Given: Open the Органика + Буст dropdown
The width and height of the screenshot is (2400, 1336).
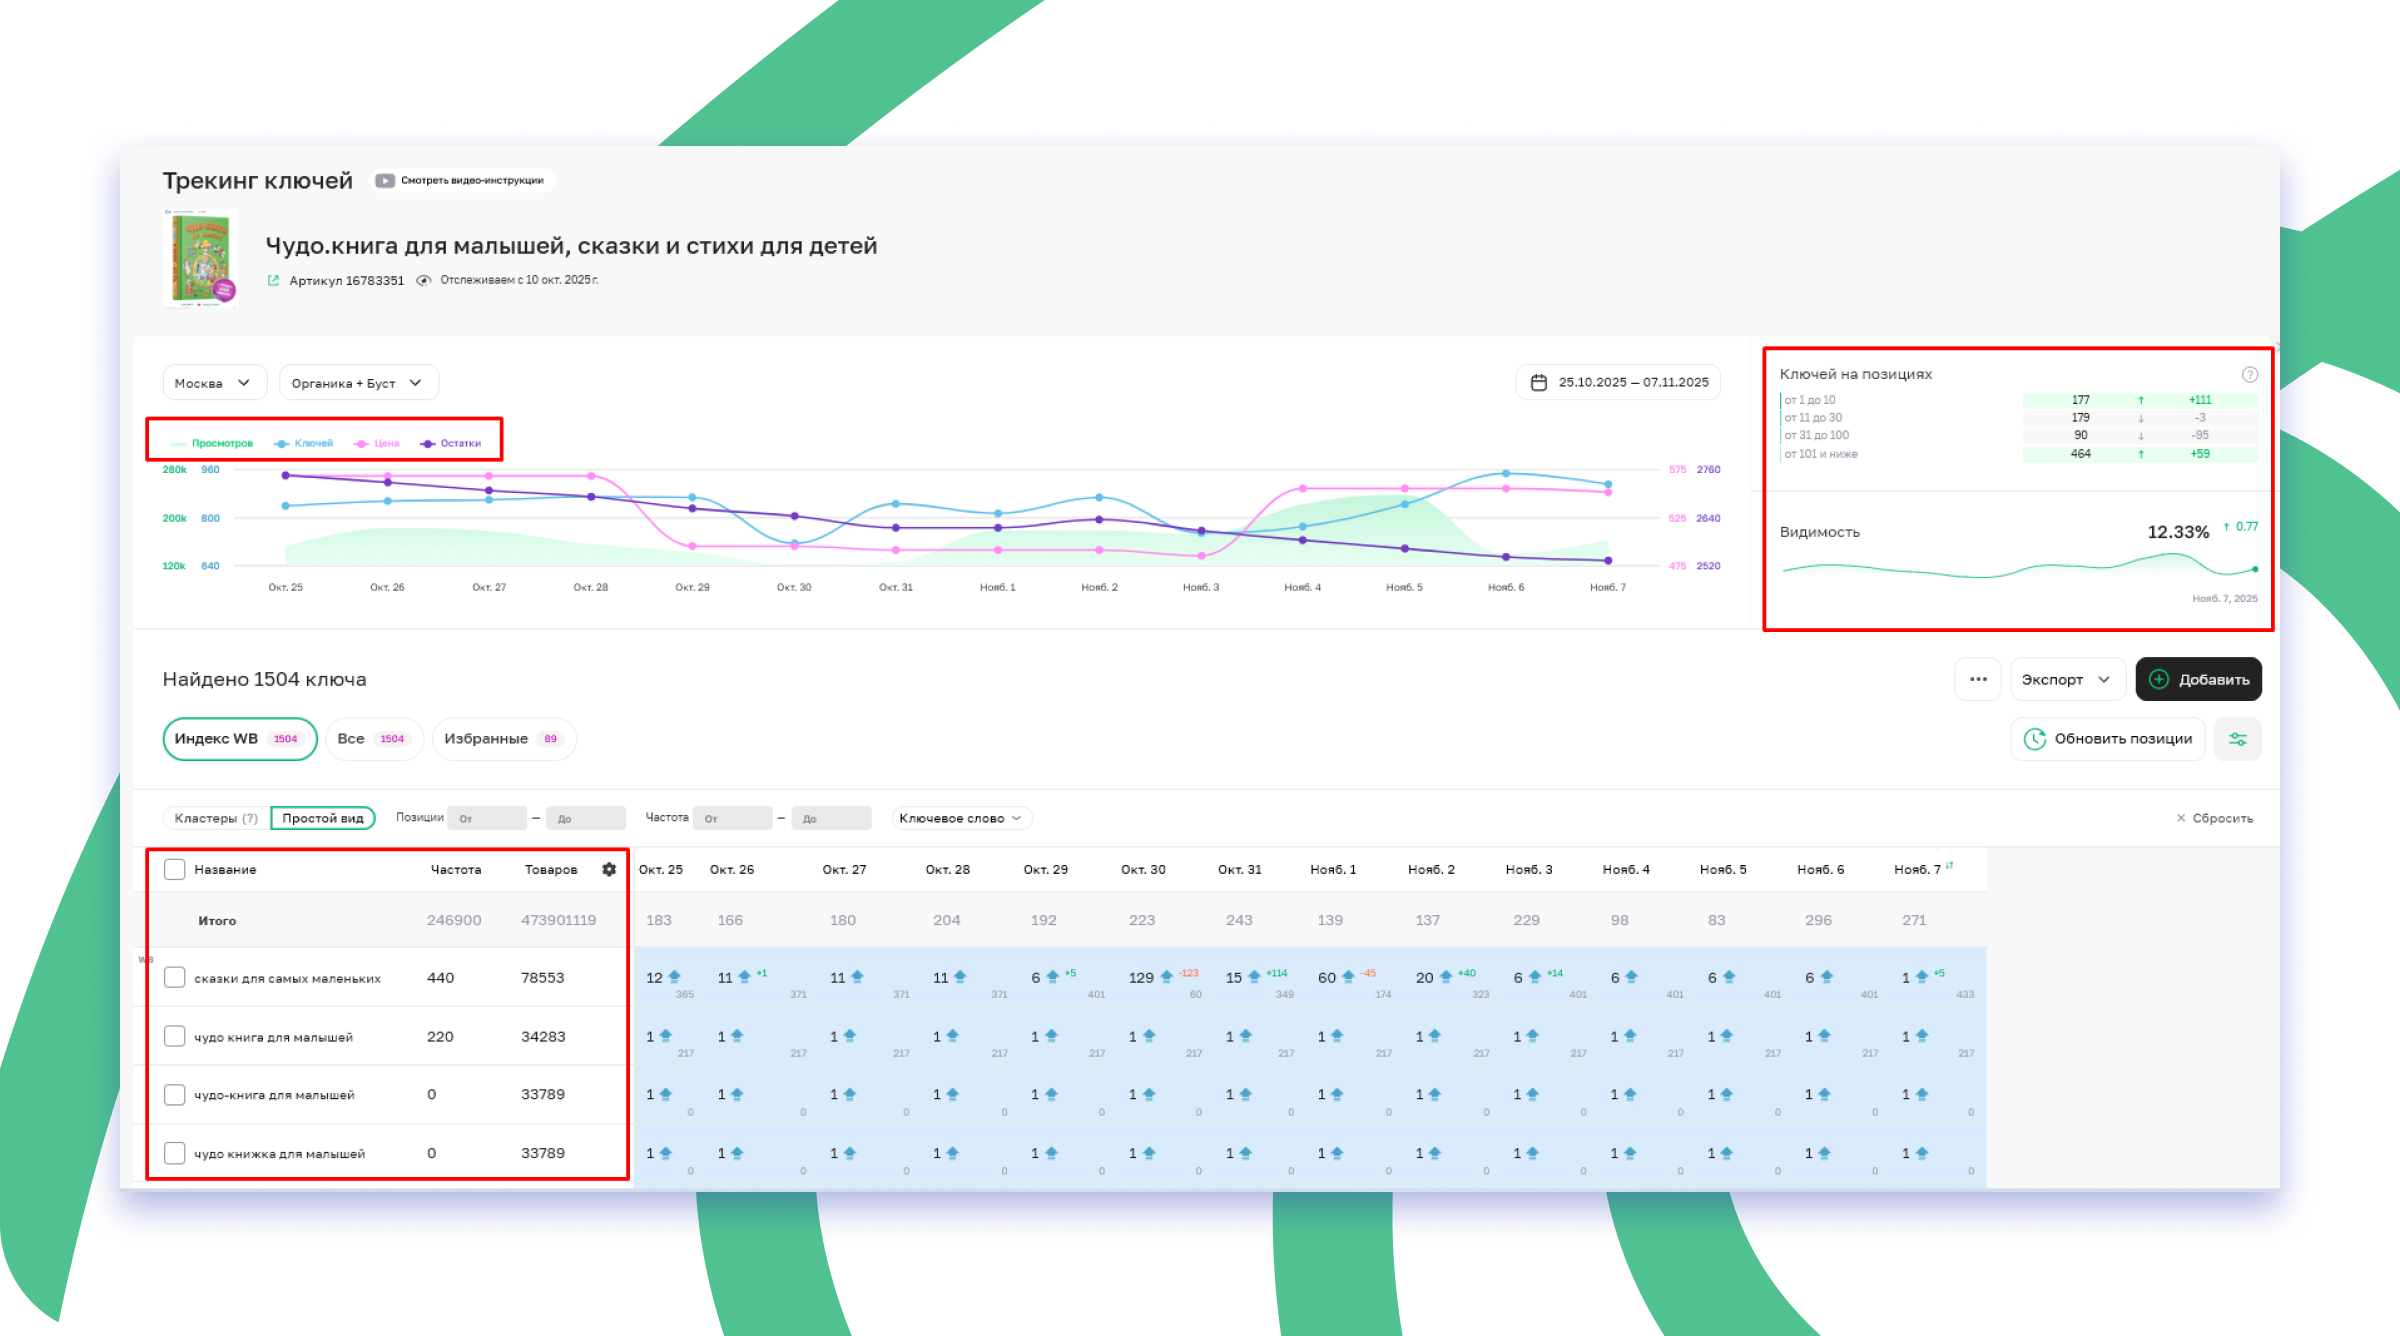Looking at the screenshot, I should pos(357,383).
